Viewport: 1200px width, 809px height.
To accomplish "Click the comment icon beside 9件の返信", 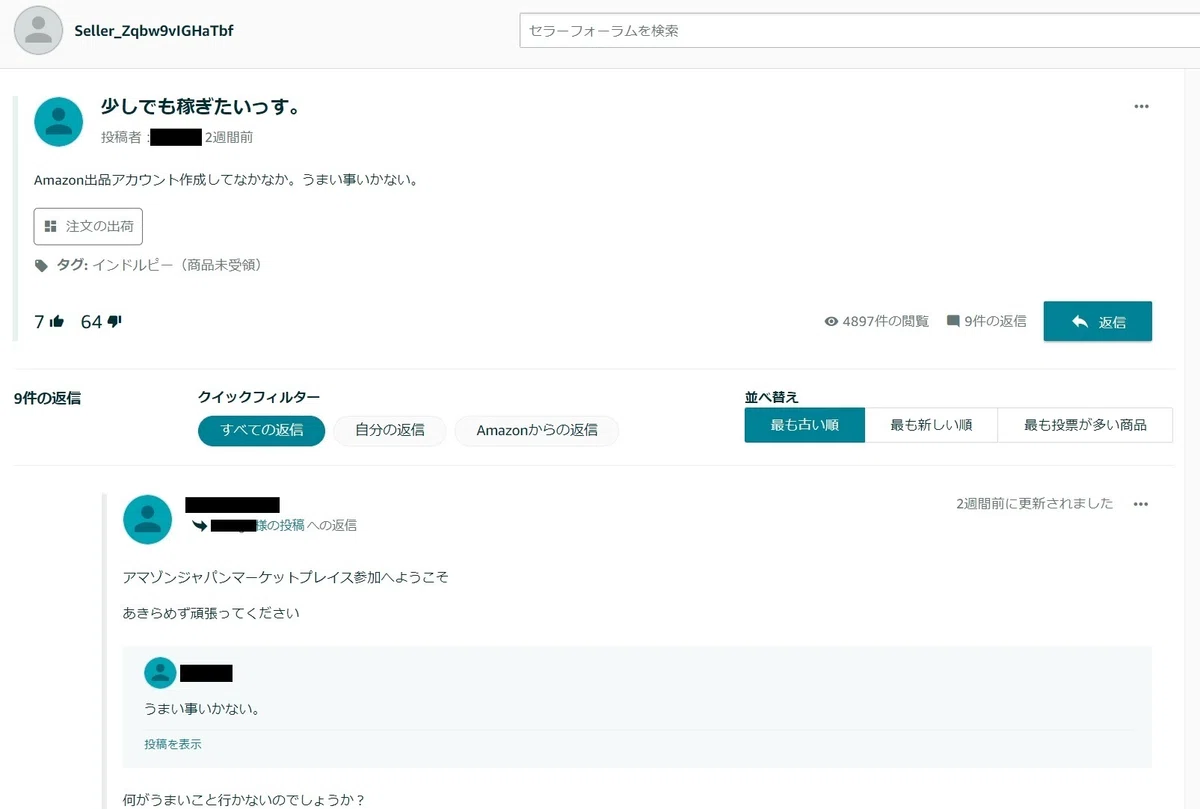I will [x=953, y=321].
